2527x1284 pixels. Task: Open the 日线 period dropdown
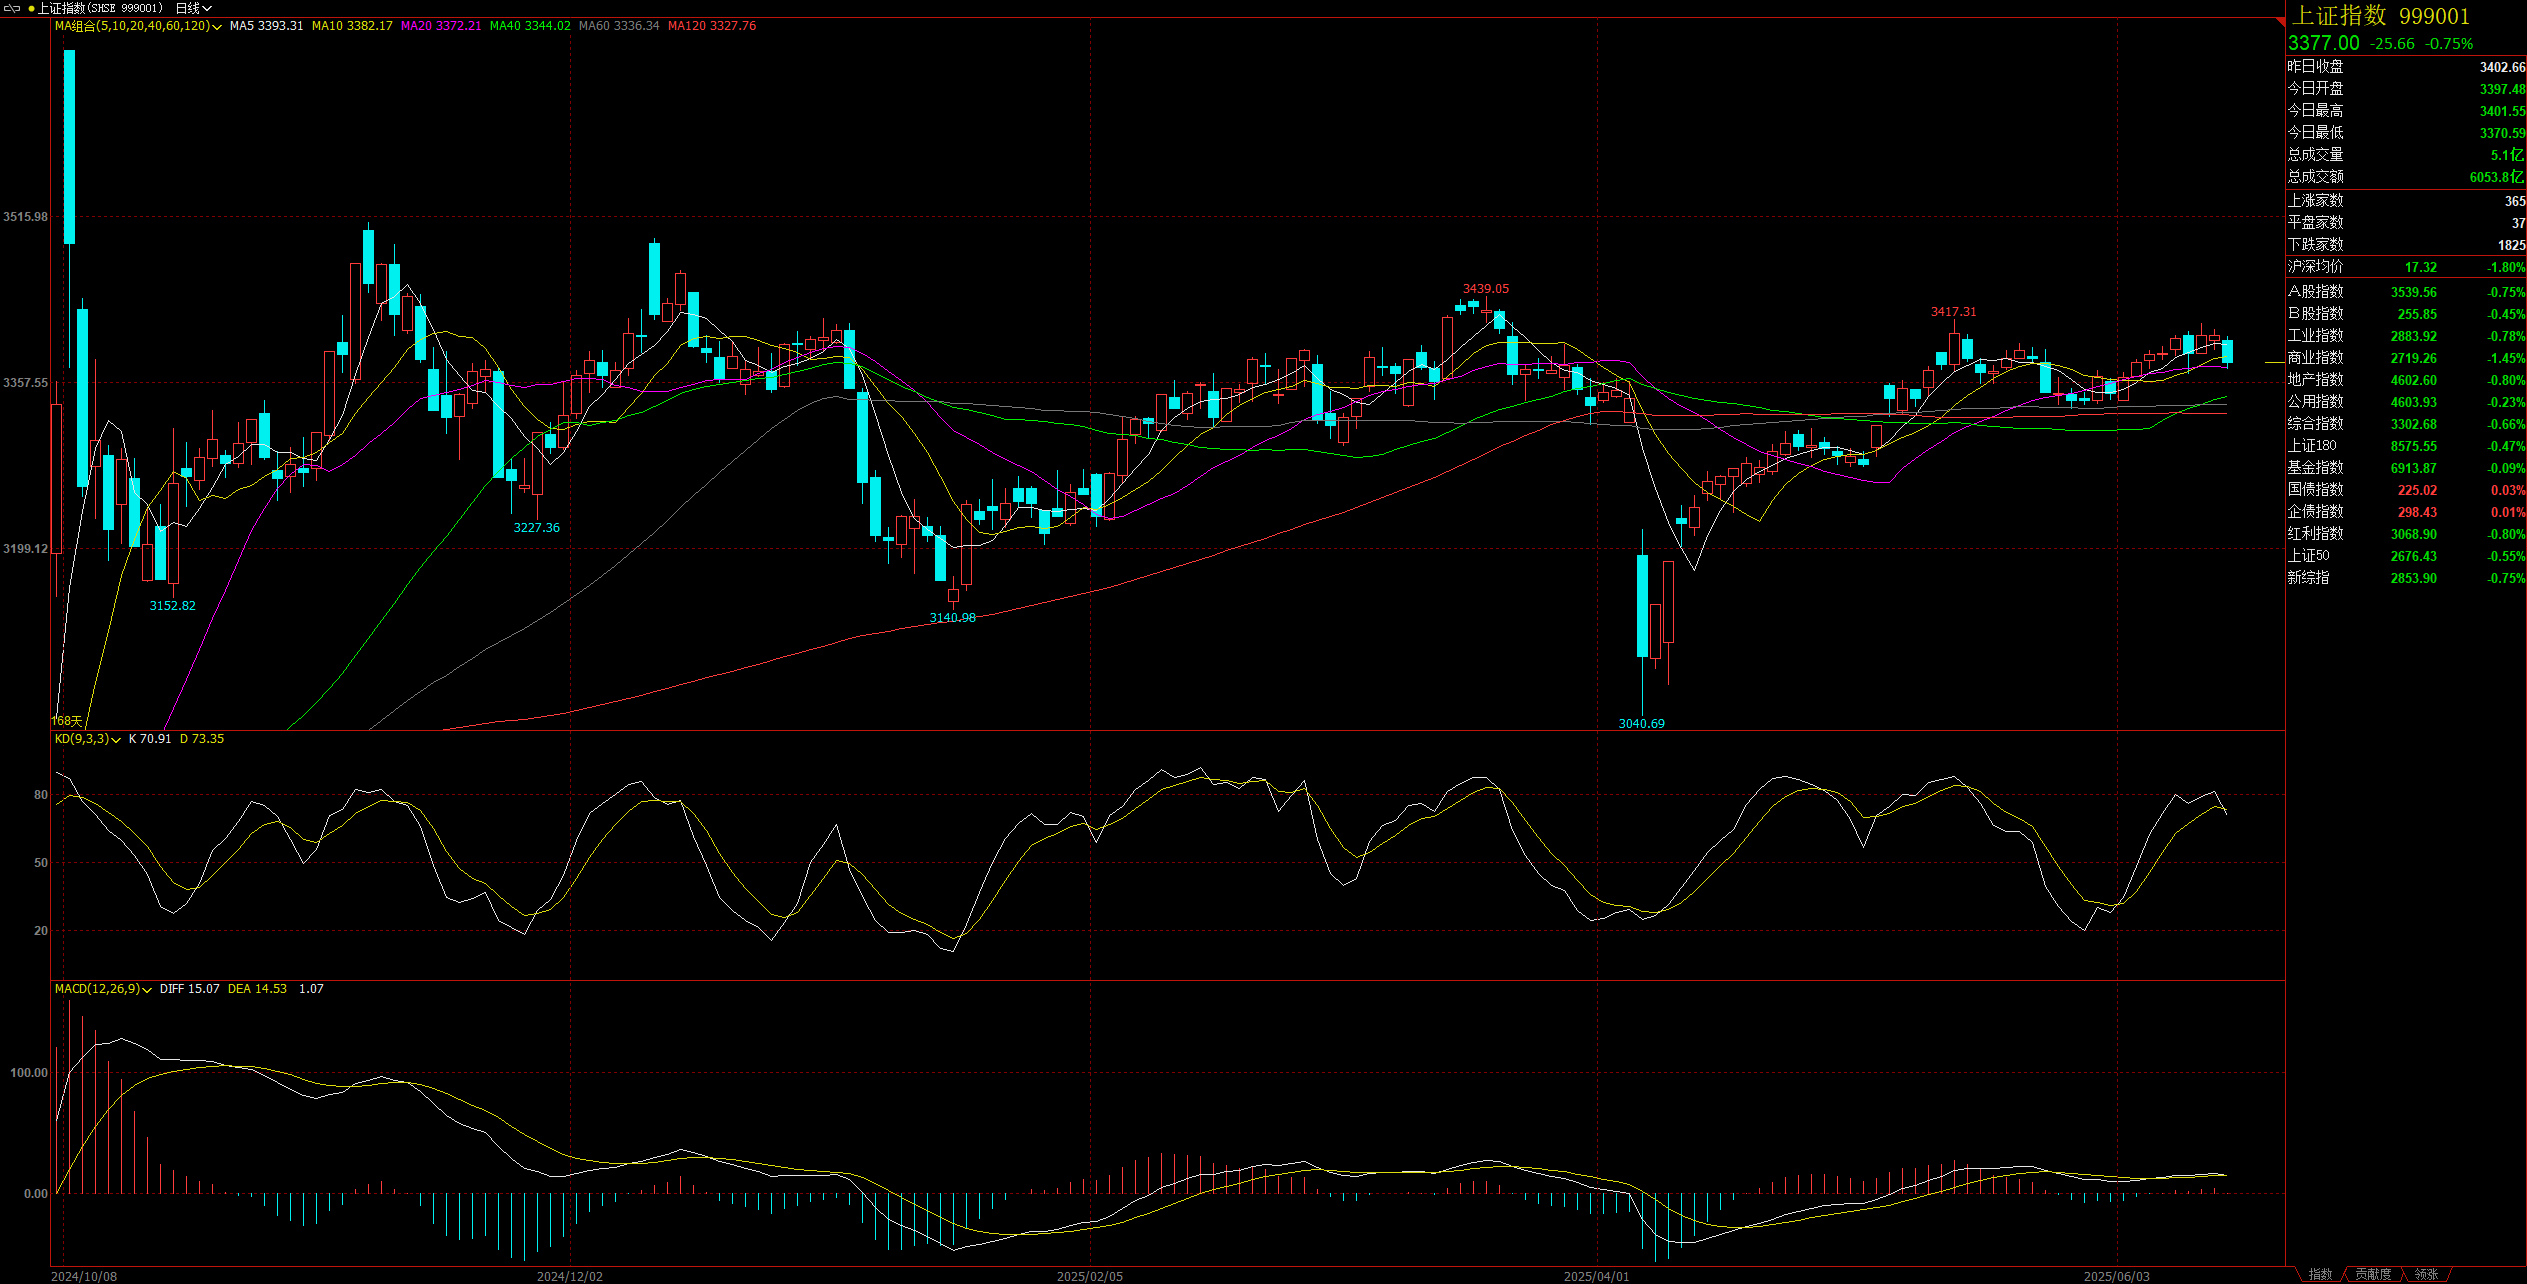pyautogui.click(x=193, y=8)
